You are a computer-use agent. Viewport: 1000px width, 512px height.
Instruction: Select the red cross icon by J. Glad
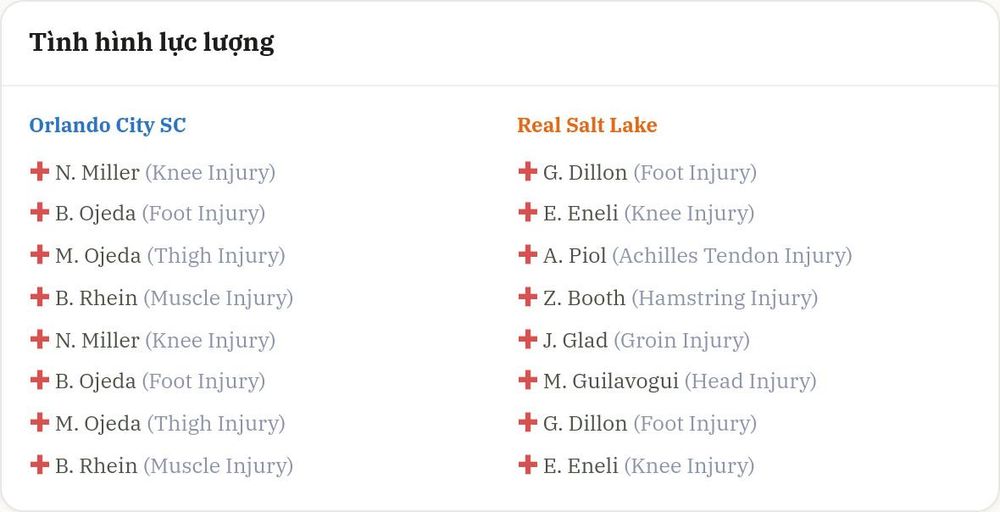[527, 339]
